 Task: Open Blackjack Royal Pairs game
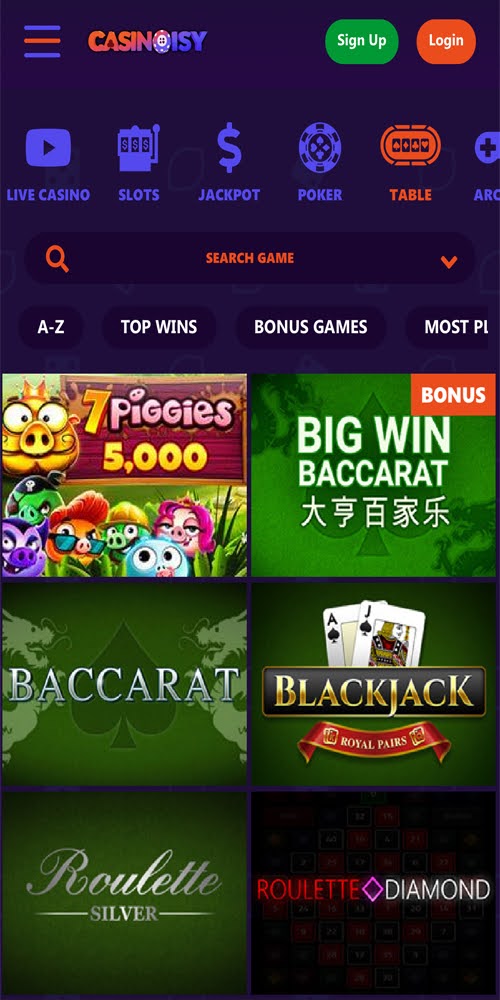373,684
